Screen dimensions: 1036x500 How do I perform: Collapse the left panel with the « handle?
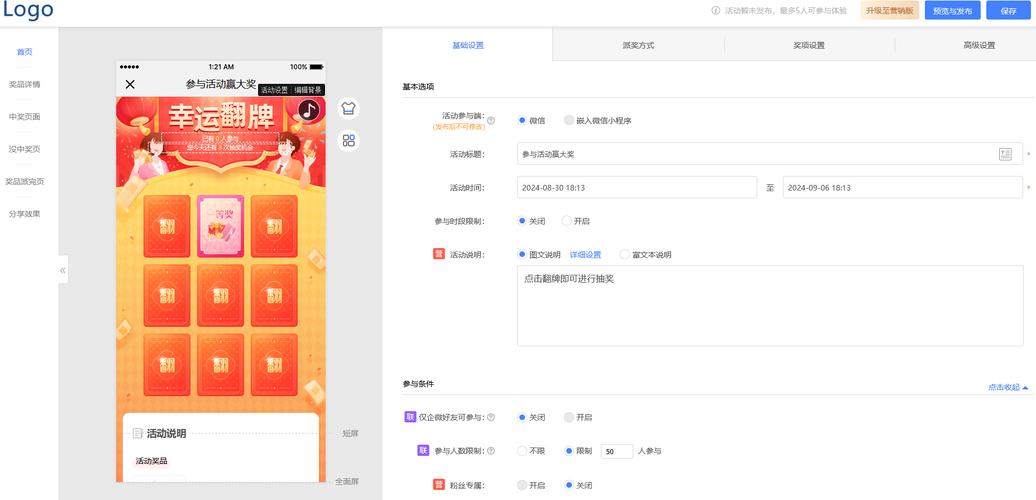63,269
